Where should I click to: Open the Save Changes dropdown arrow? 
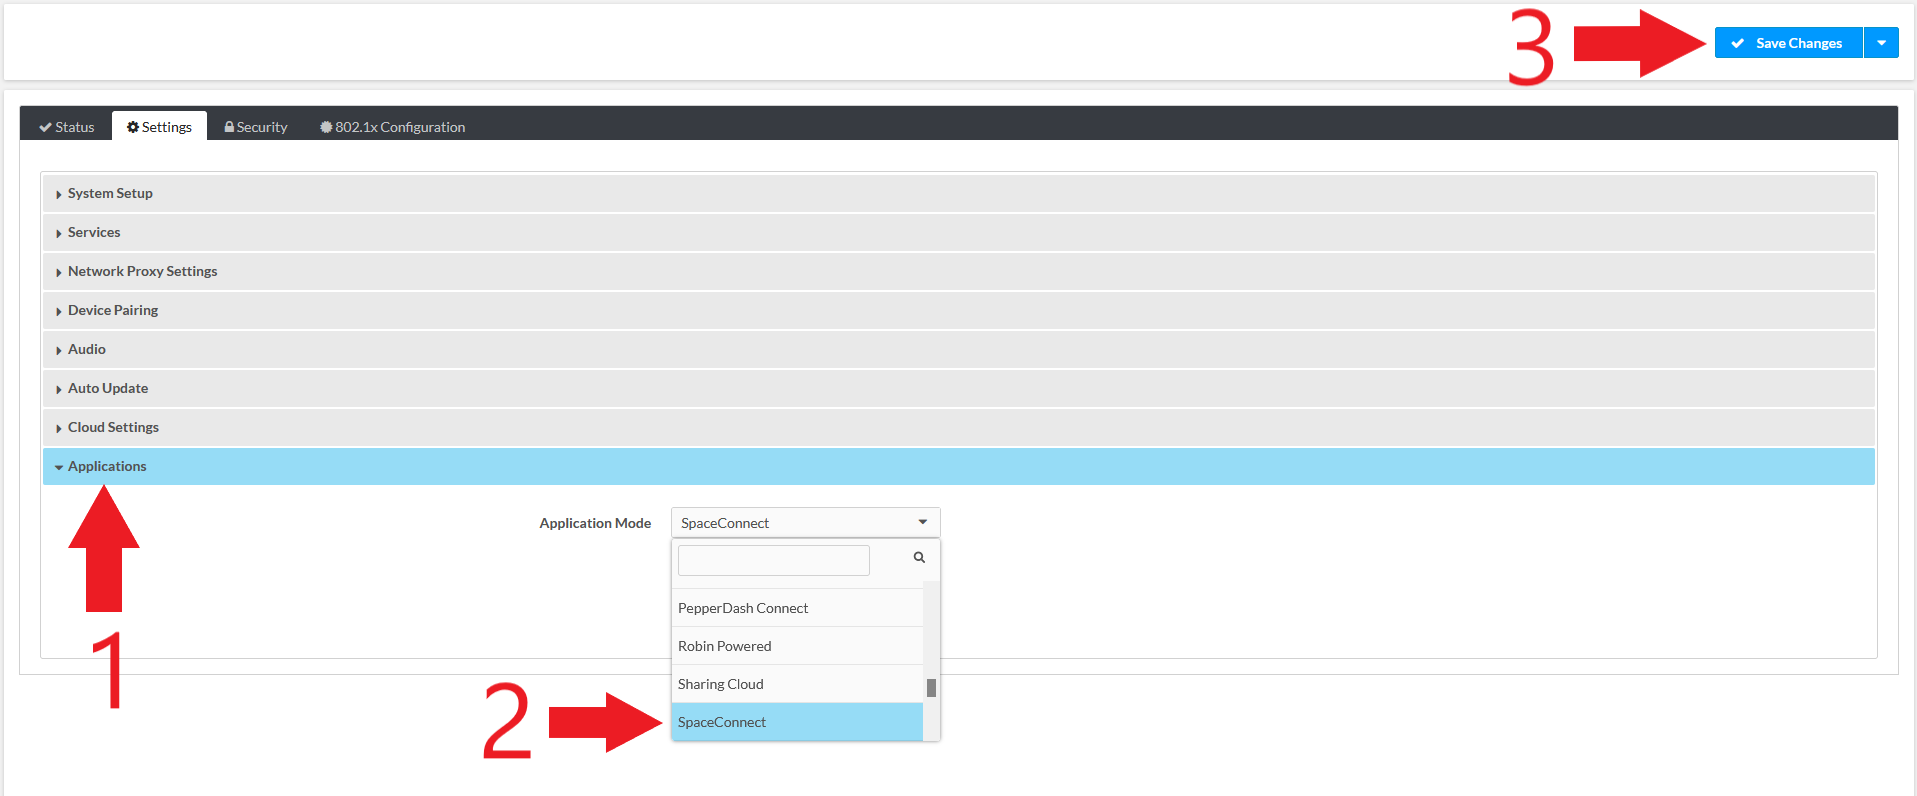point(1881,43)
